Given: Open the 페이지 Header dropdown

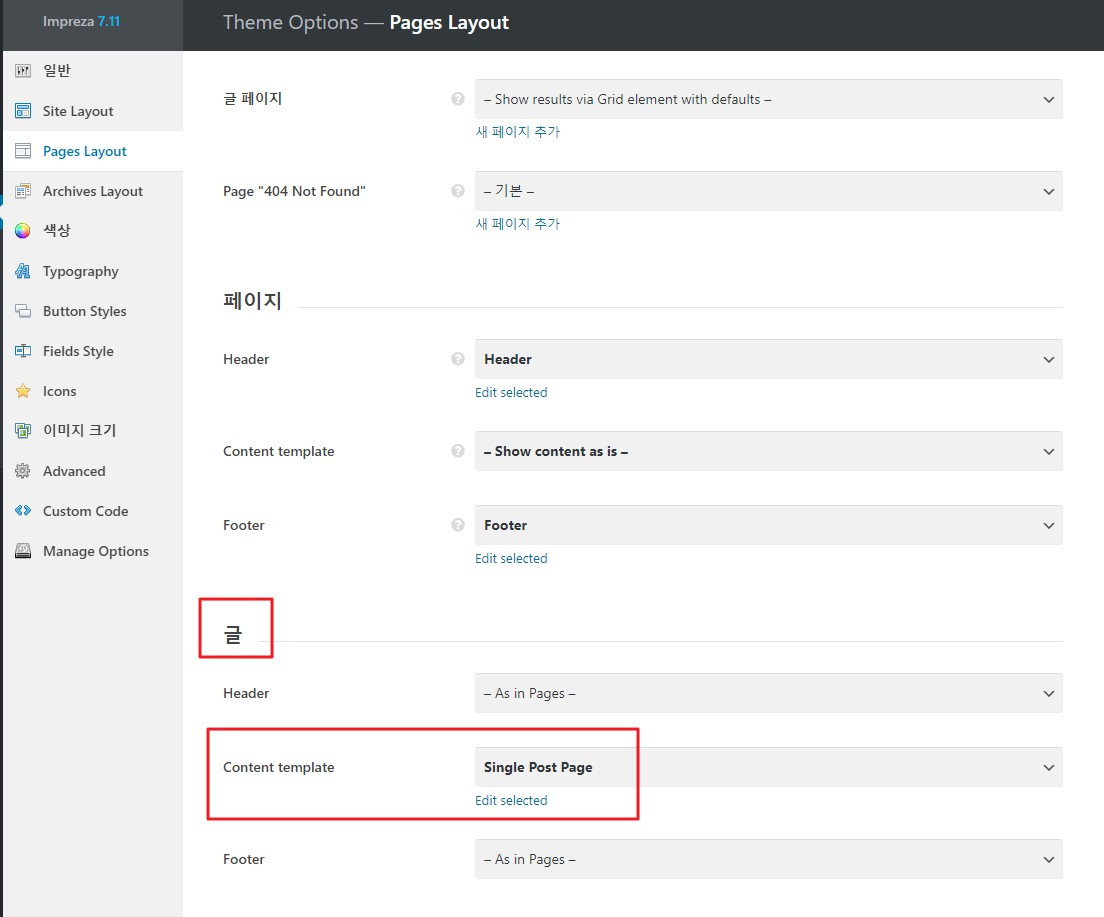Looking at the screenshot, I should point(769,359).
